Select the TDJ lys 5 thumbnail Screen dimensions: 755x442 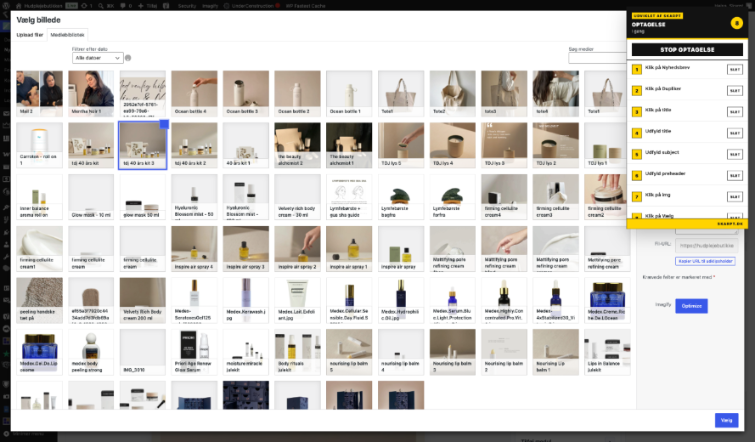click(x=401, y=145)
